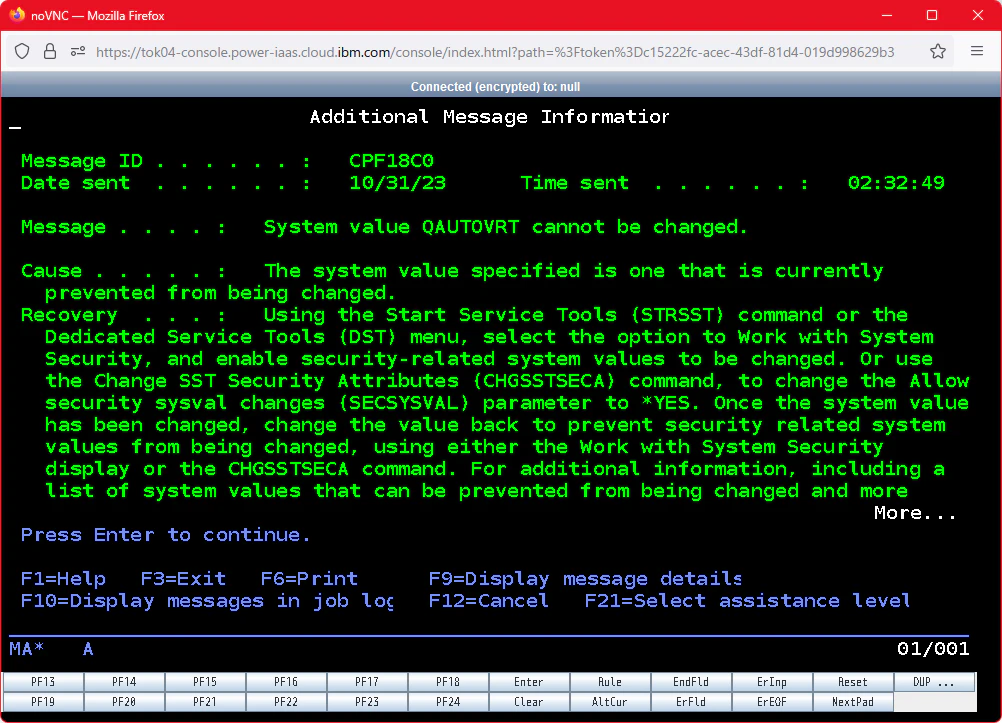The width and height of the screenshot is (1002, 723).
Task: Click the PF22 key button
Action: [286, 702]
